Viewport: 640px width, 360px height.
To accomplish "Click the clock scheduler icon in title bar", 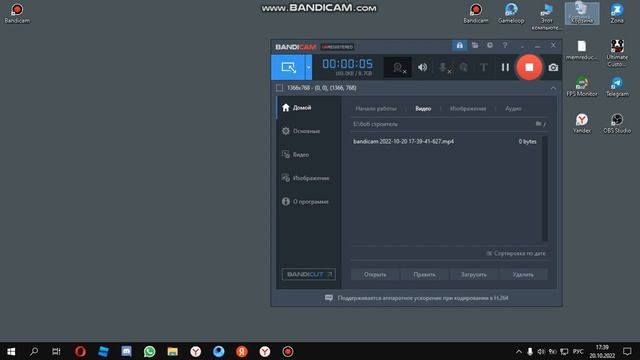I will [490, 45].
